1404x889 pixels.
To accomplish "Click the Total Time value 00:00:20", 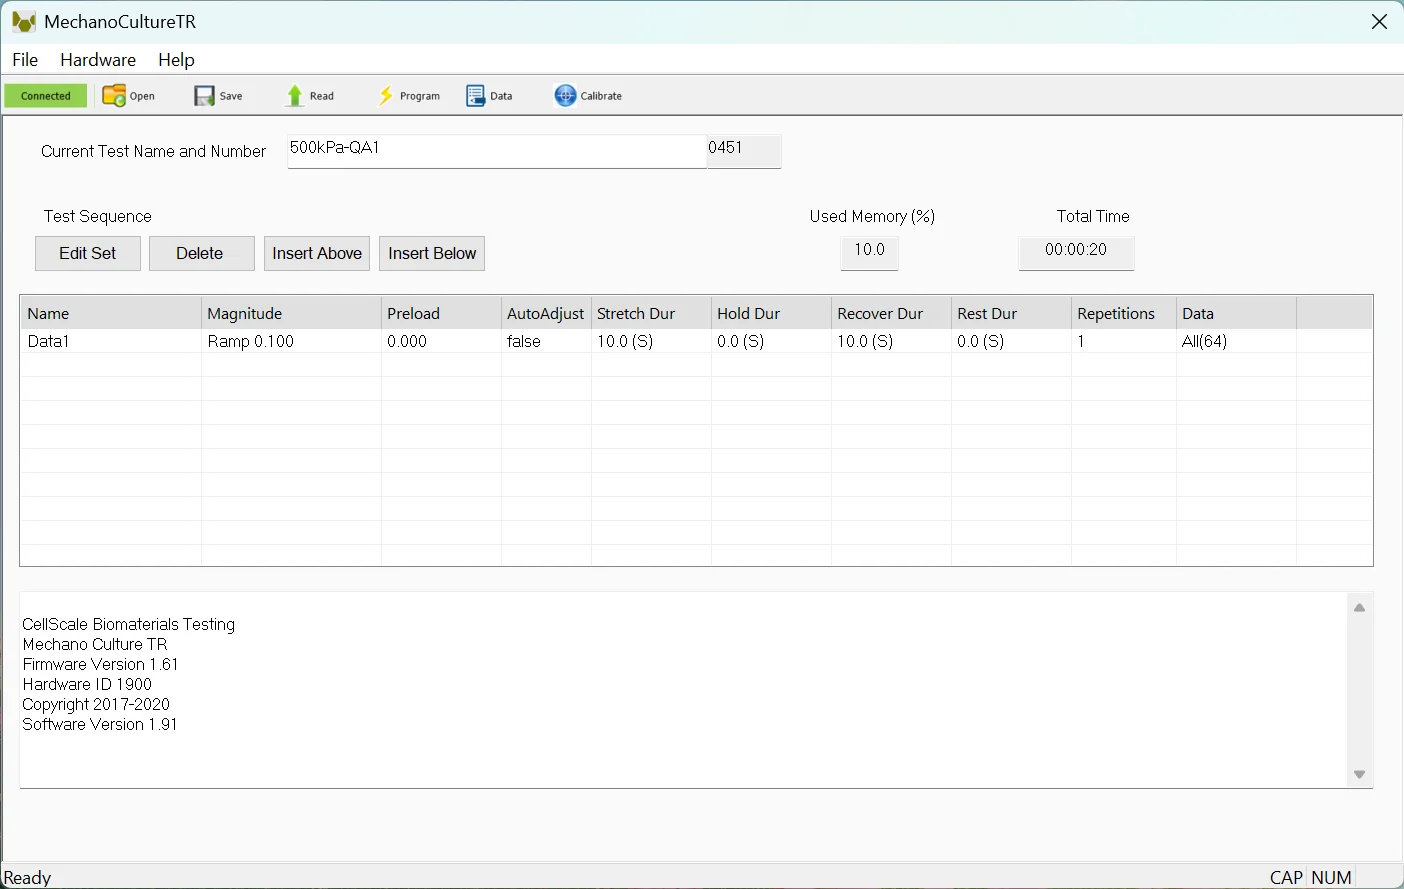I will [1076, 253].
